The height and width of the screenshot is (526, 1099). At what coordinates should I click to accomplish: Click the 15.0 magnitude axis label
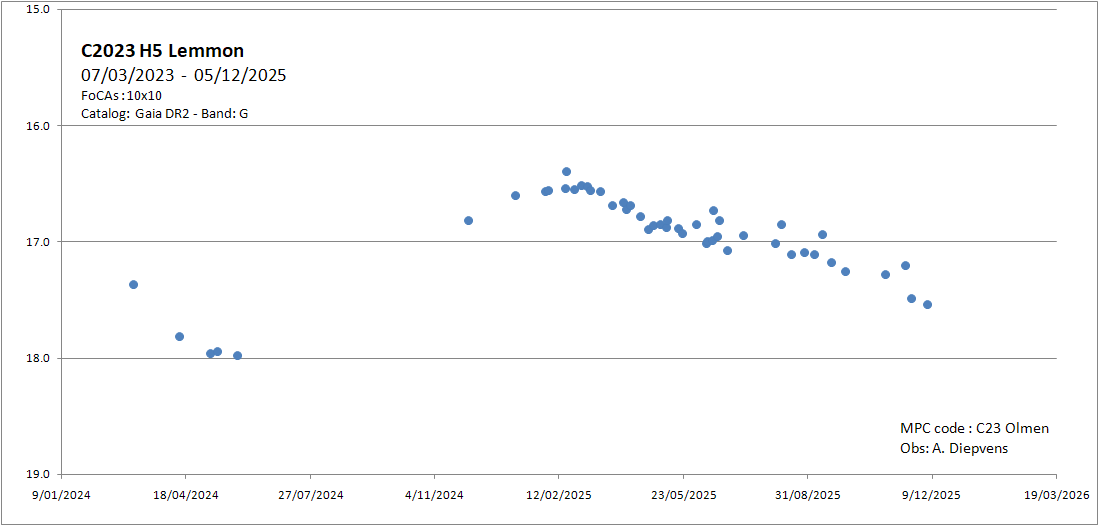[x=37, y=10]
